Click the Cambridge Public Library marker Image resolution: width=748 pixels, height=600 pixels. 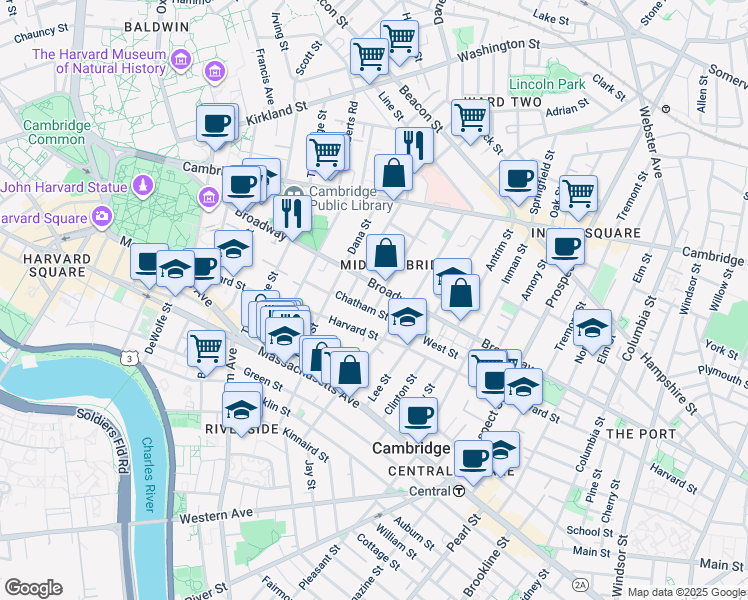(x=294, y=195)
